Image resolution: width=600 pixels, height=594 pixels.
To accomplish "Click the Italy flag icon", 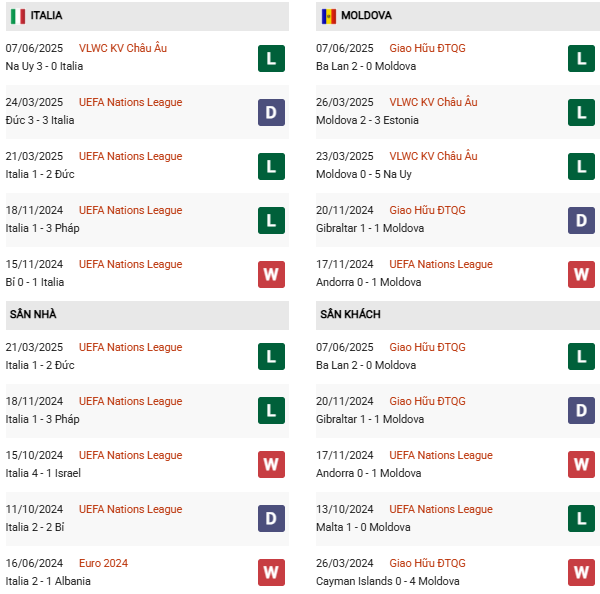I will (18, 16).
